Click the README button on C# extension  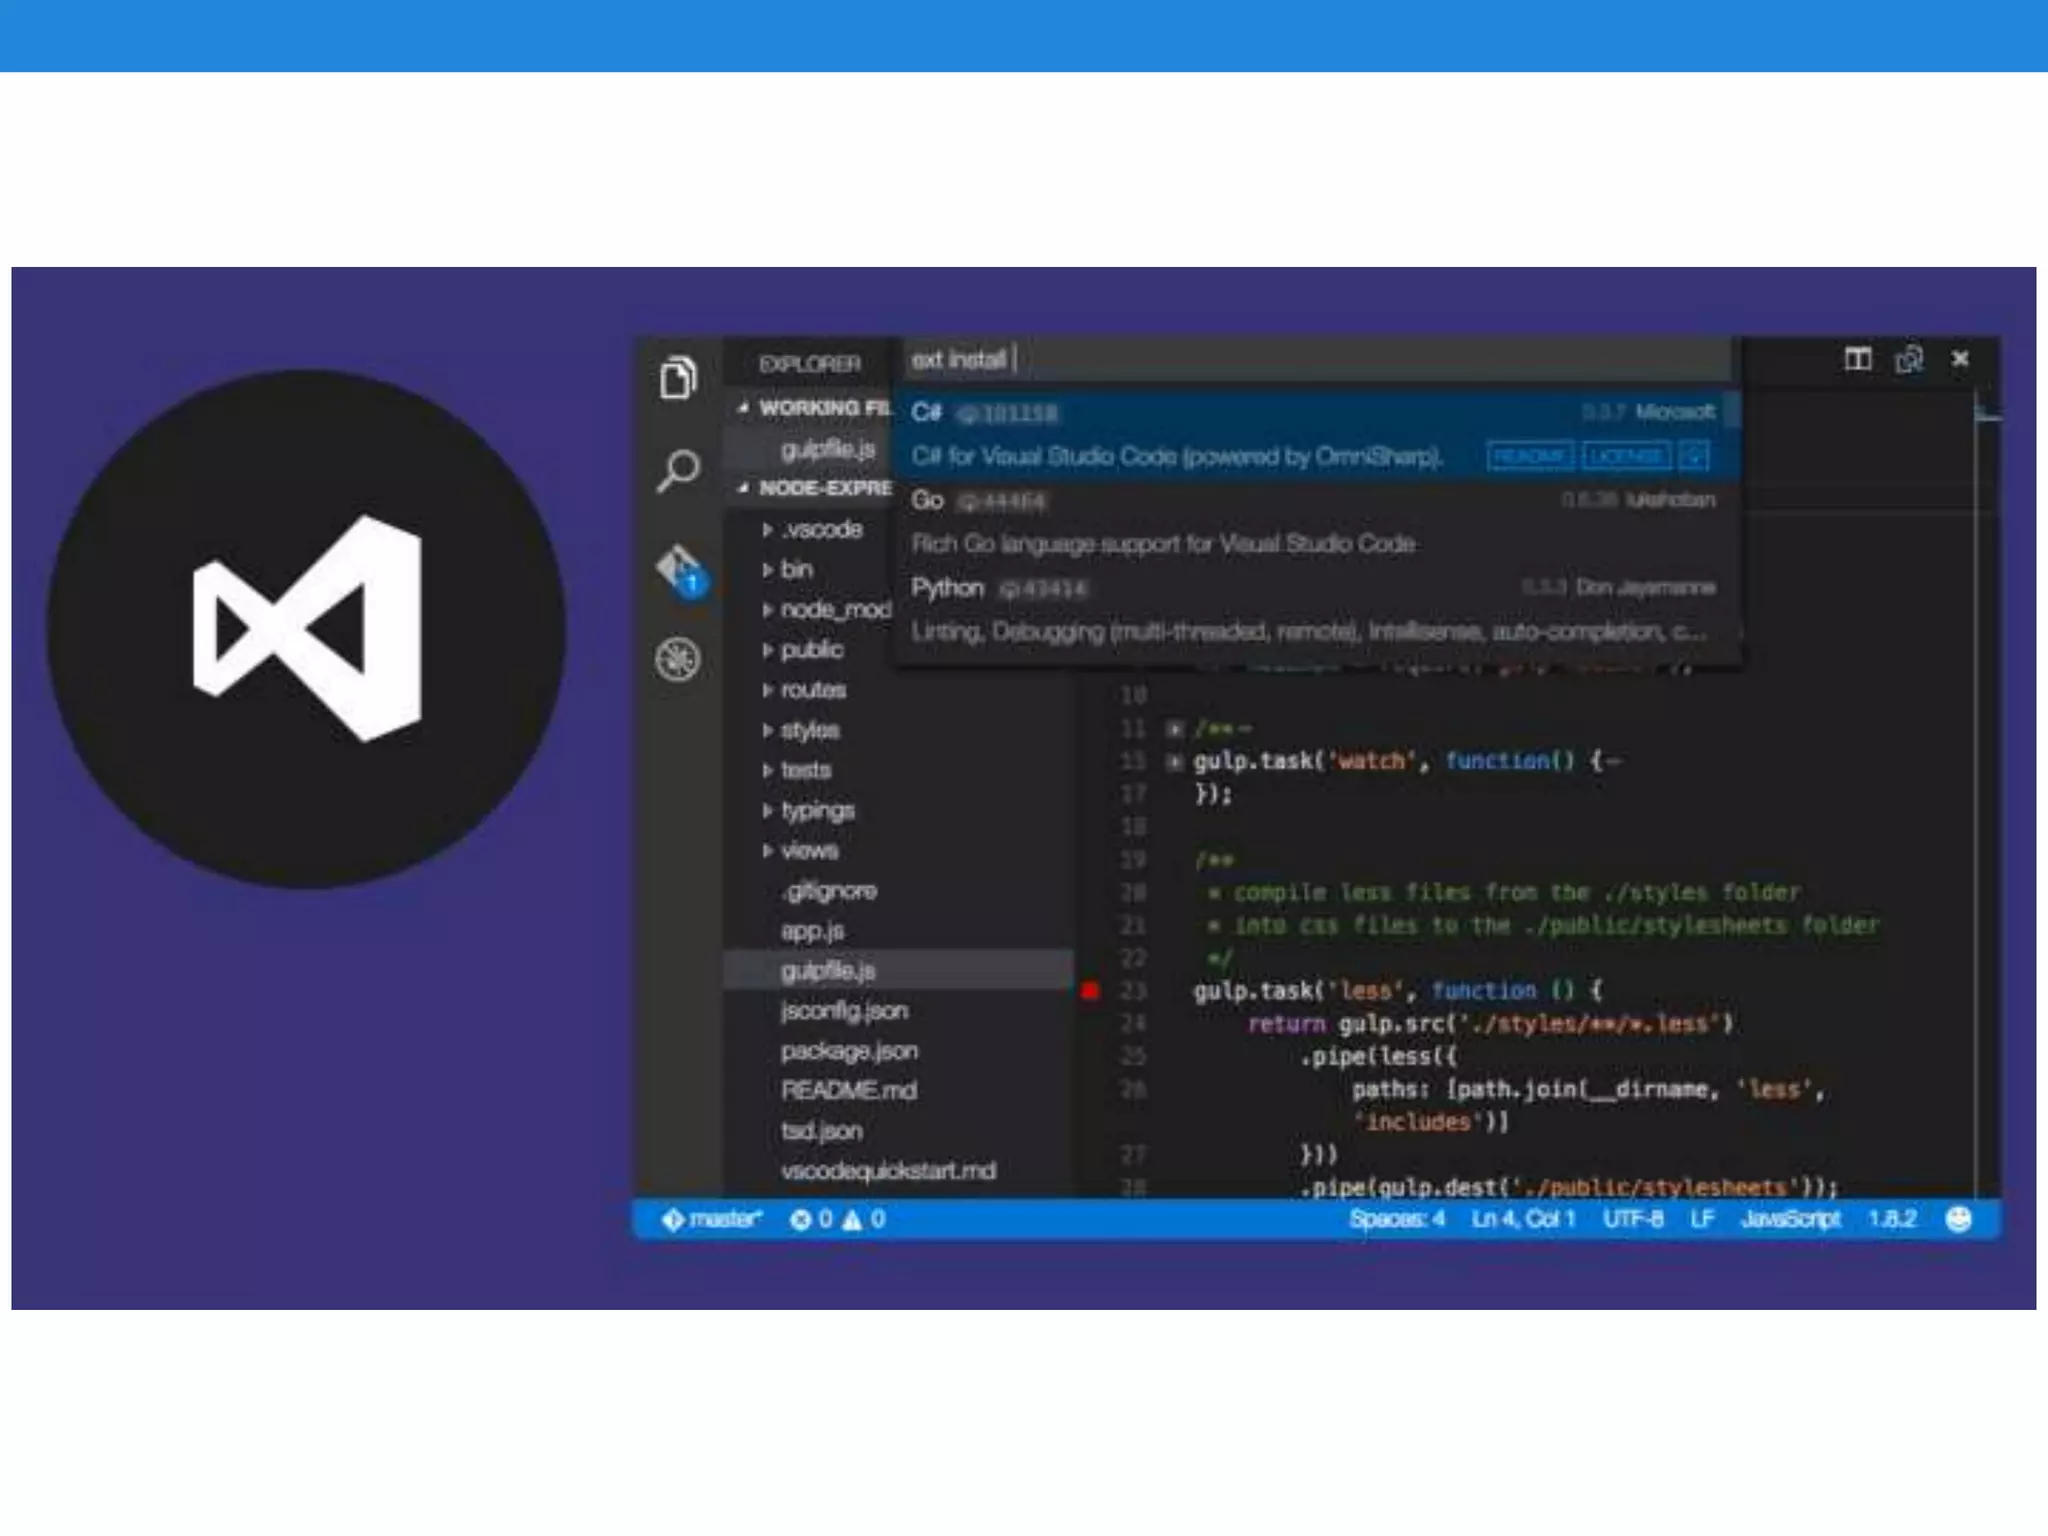(1529, 457)
